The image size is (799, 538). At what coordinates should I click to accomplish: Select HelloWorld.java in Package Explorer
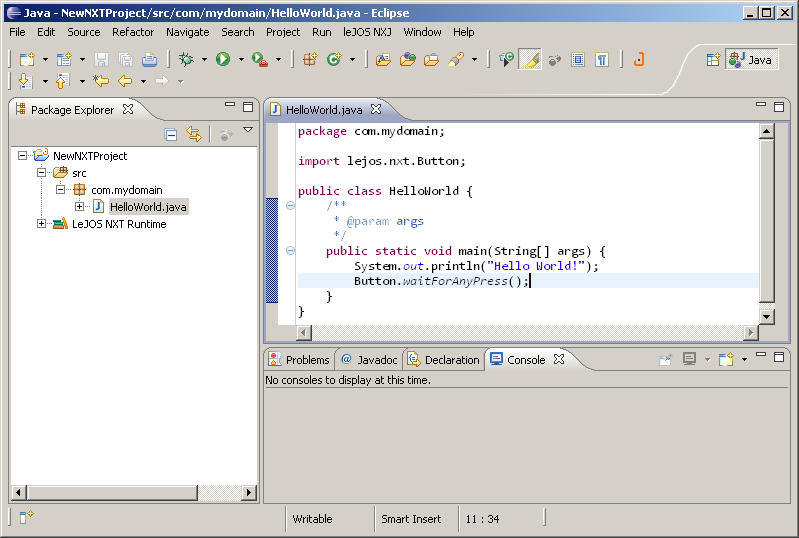(148, 207)
